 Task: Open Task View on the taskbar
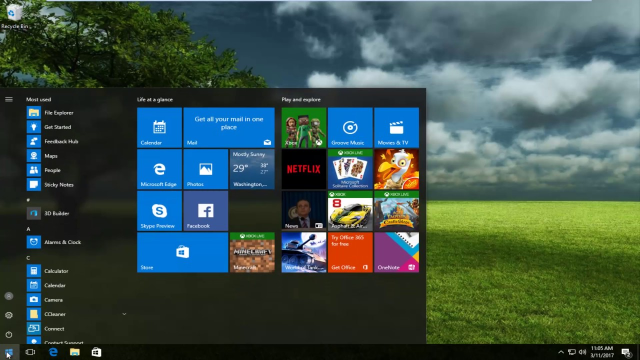[31, 352]
